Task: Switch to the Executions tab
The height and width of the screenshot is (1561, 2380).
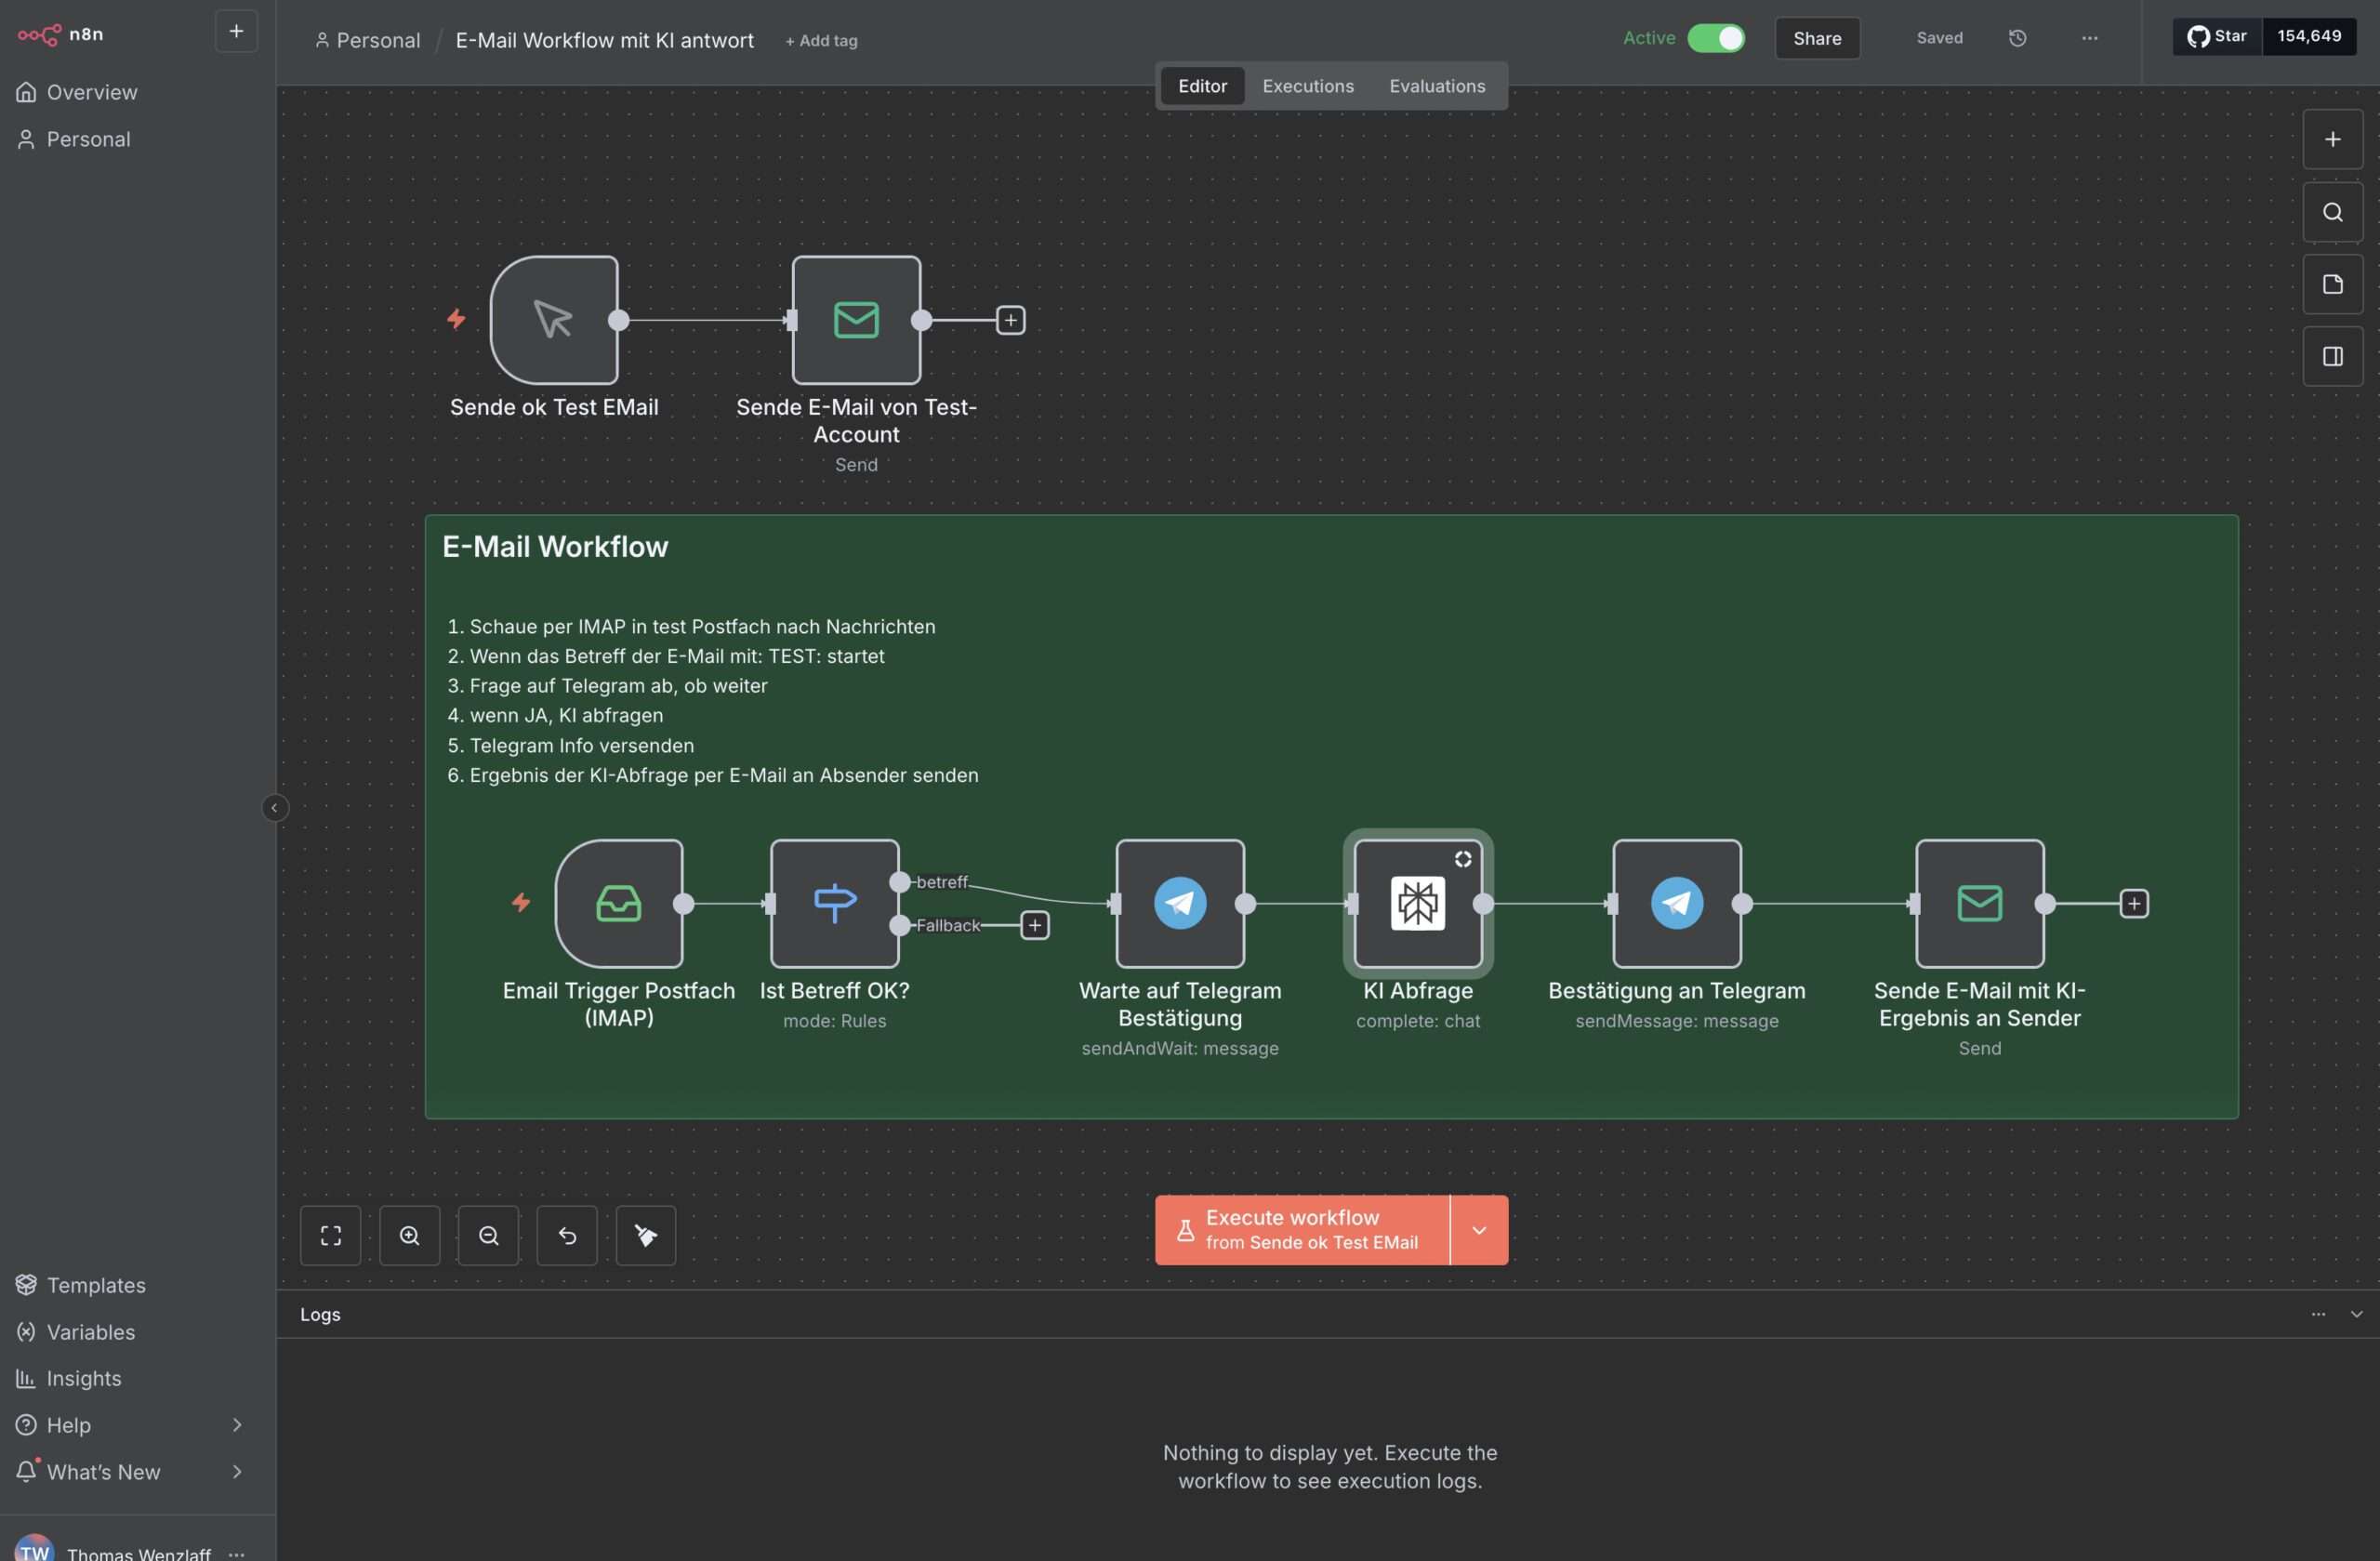Action: click(1307, 86)
